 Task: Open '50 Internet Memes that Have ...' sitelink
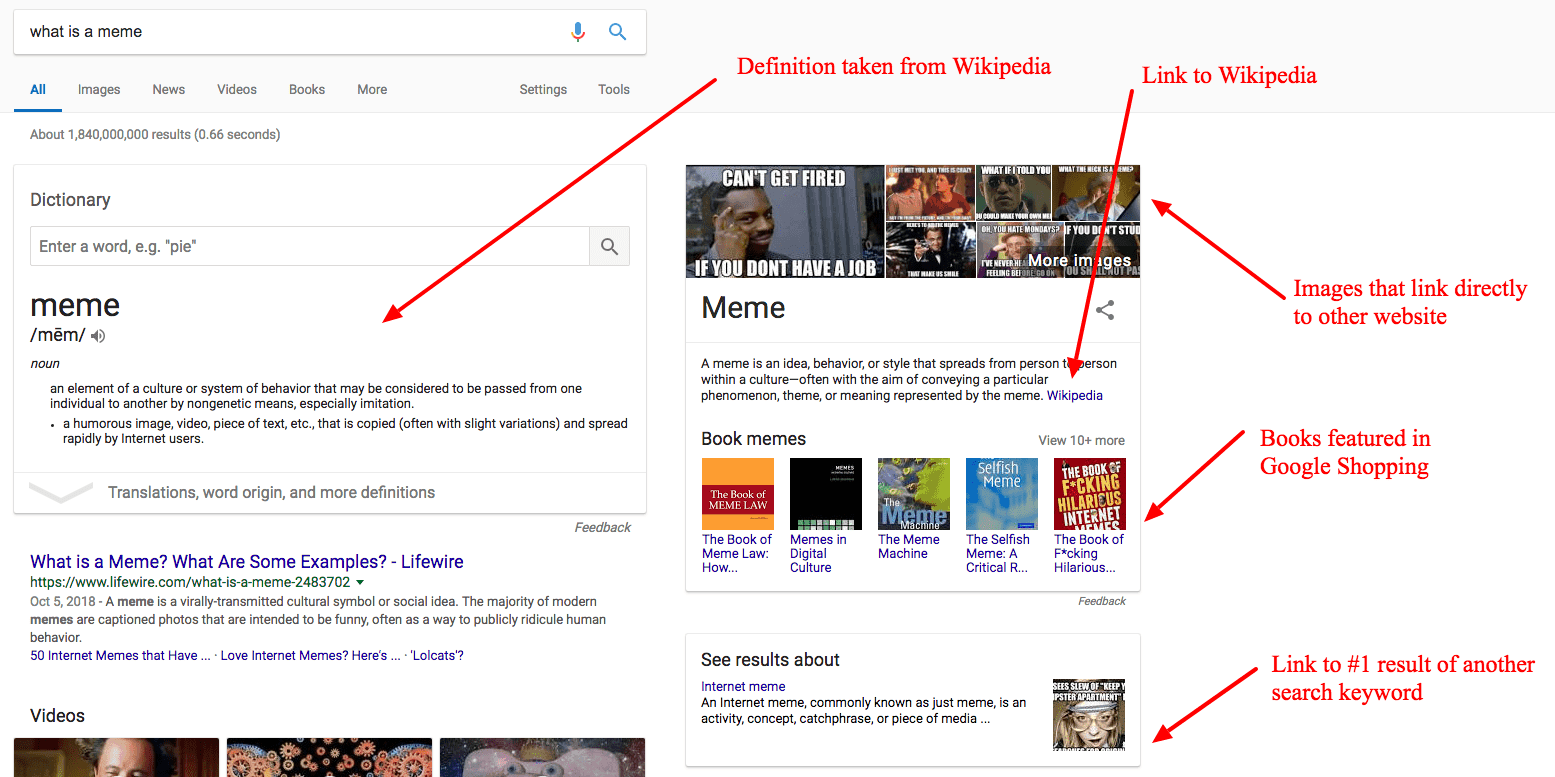120,656
